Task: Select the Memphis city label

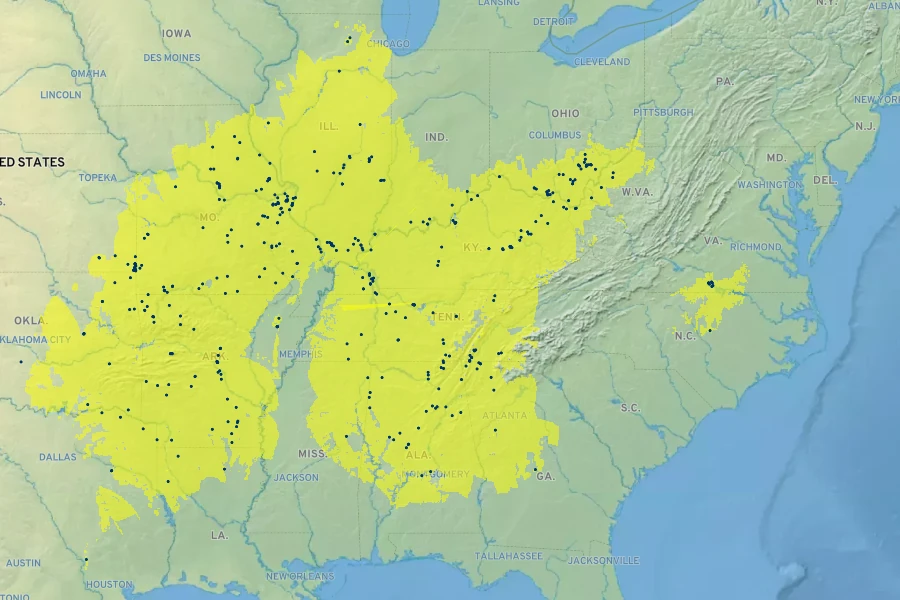Action: click(x=301, y=354)
